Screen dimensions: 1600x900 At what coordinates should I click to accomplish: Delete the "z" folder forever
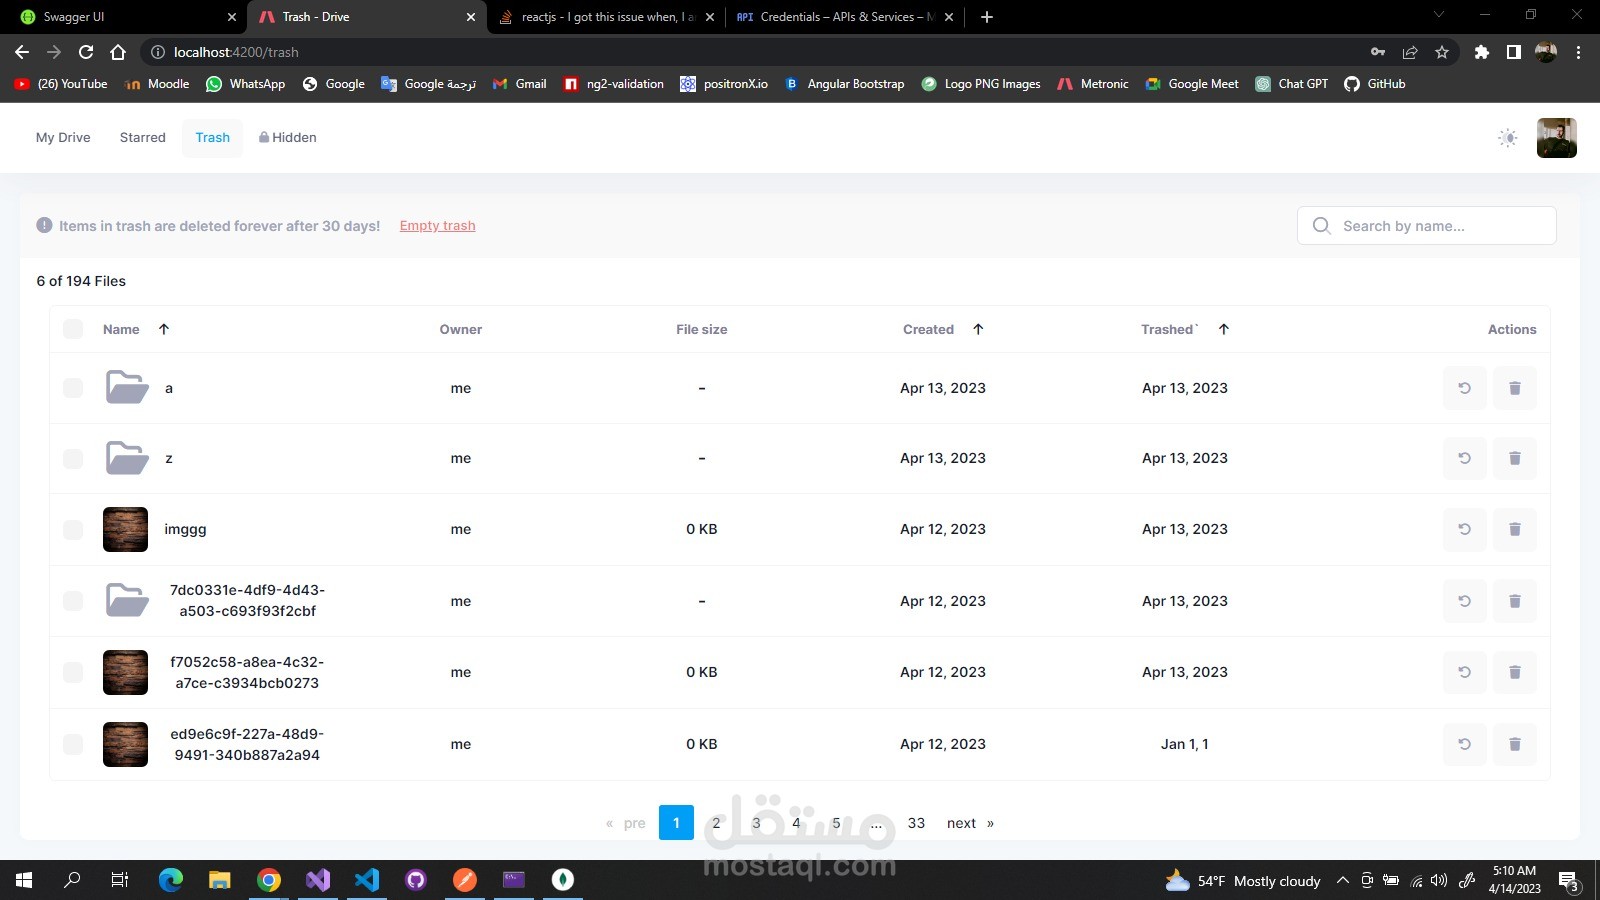pyautogui.click(x=1515, y=458)
